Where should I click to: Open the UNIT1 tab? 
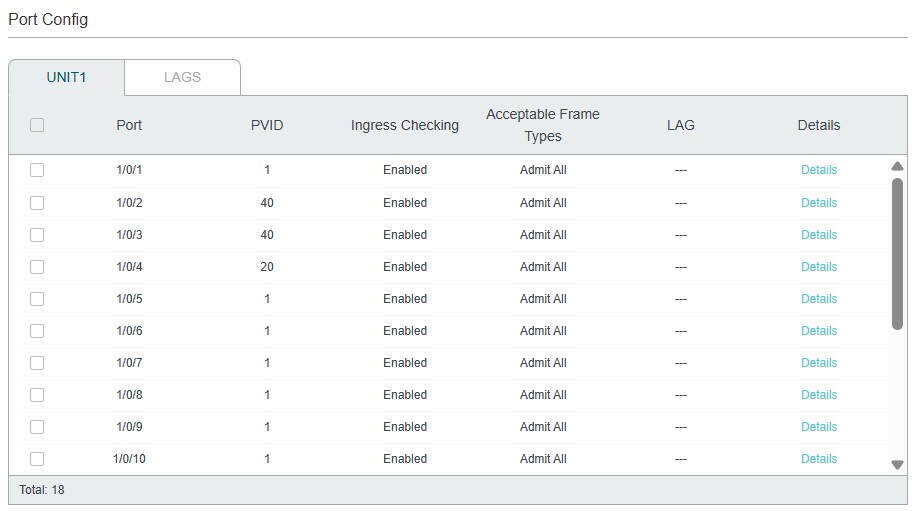[x=67, y=77]
